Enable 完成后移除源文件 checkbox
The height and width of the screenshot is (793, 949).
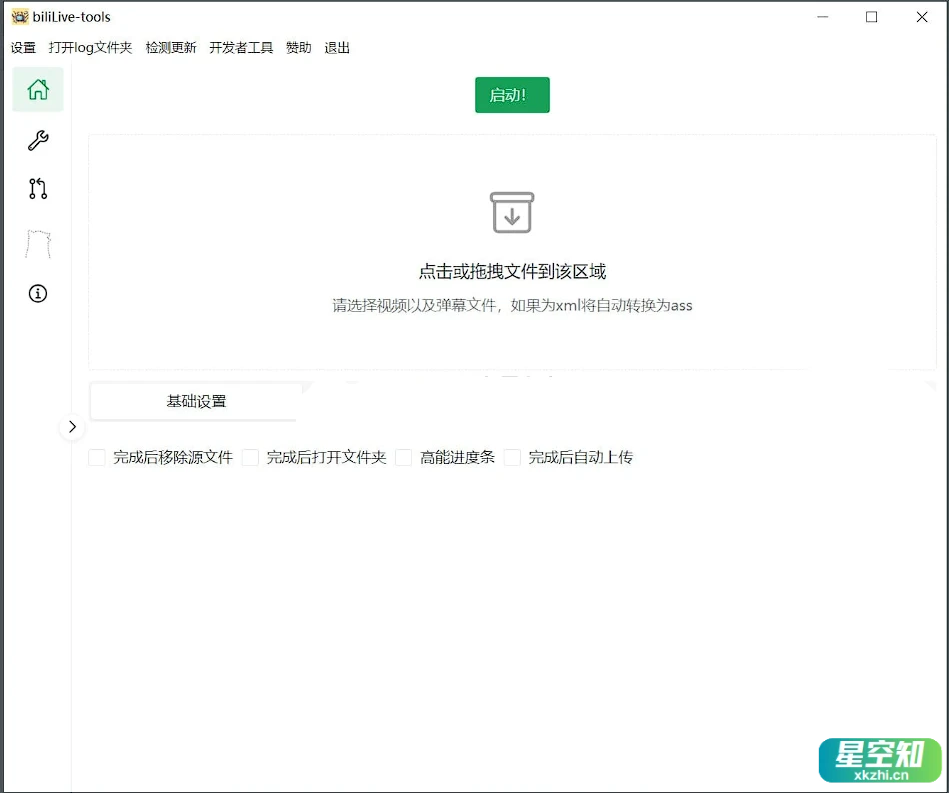click(x=97, y=457)
